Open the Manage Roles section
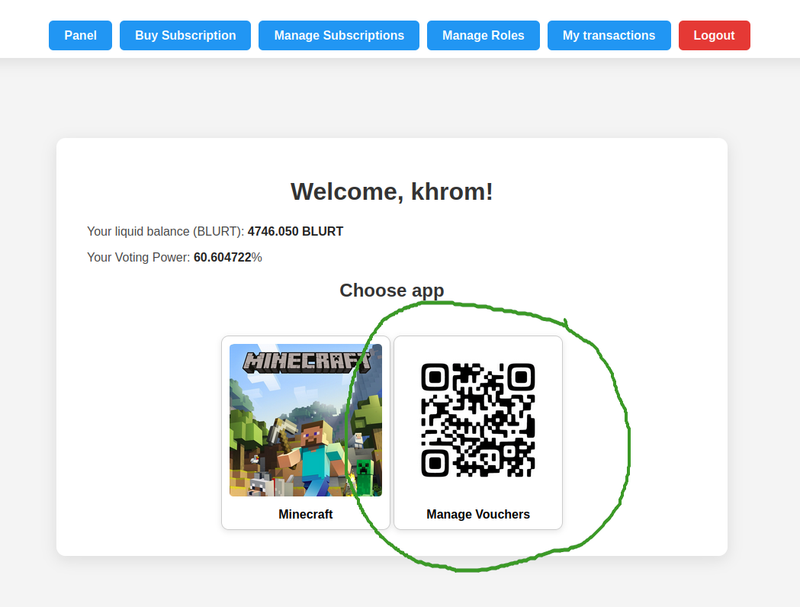 [x=483, y=35]
